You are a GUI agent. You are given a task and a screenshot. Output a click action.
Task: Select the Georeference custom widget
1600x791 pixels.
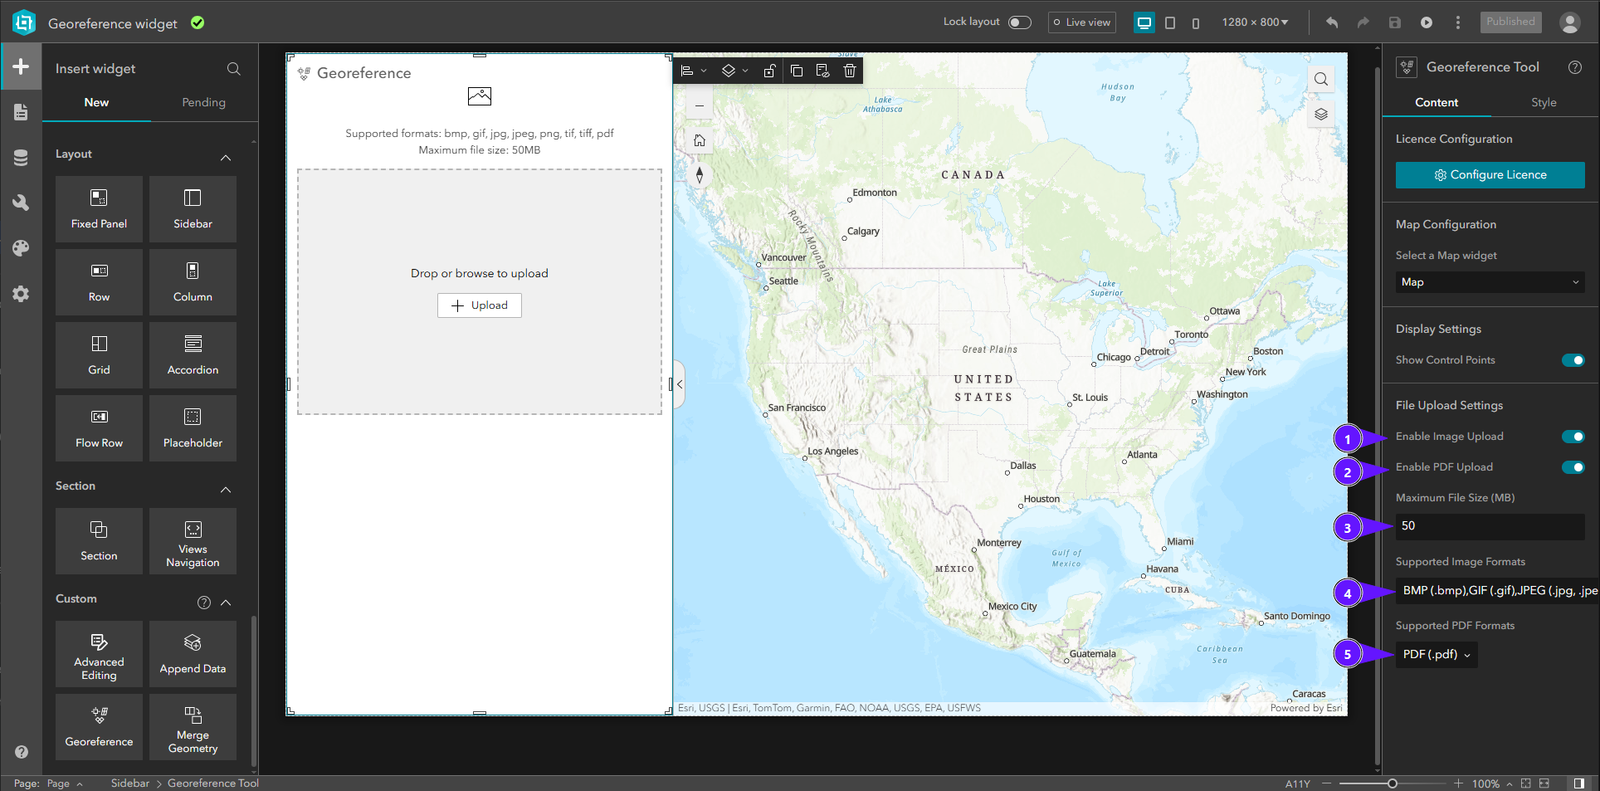99,727
